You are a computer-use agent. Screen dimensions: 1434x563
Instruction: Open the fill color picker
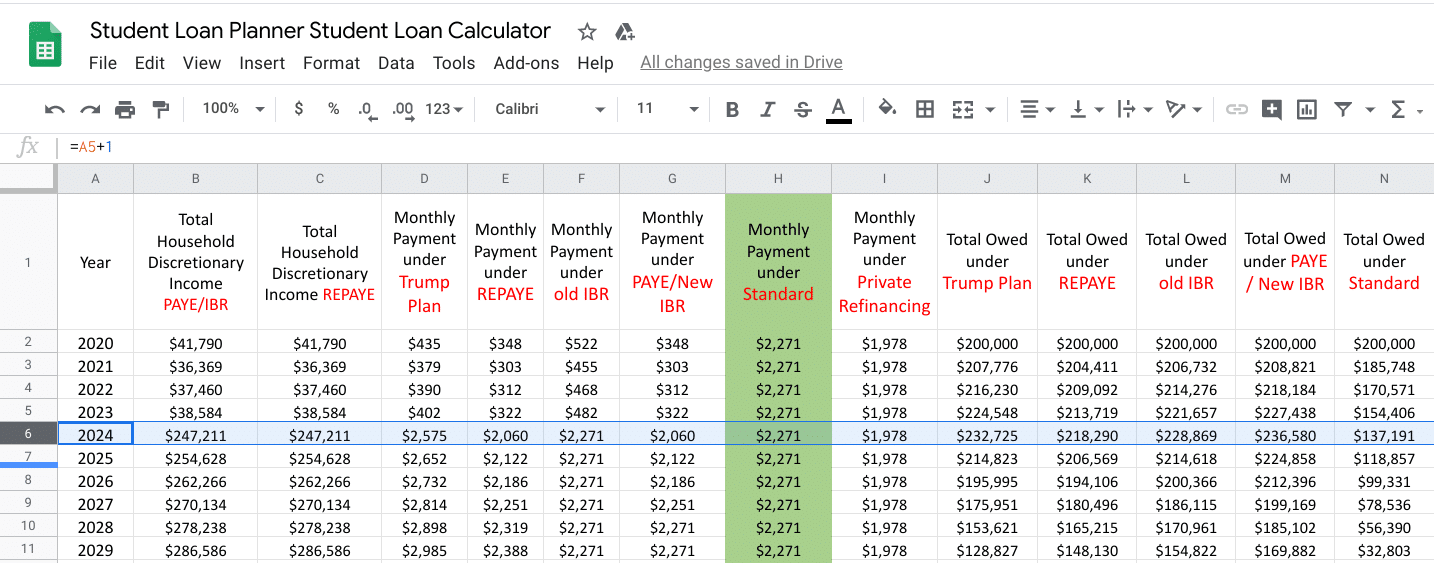(x=887, y=109)
